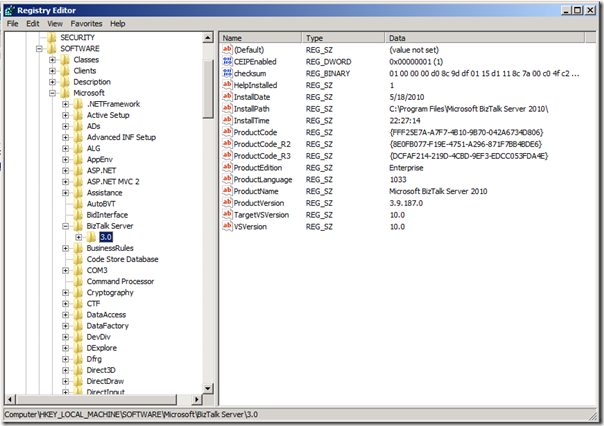Select the Active Setup key

(108, 115)
